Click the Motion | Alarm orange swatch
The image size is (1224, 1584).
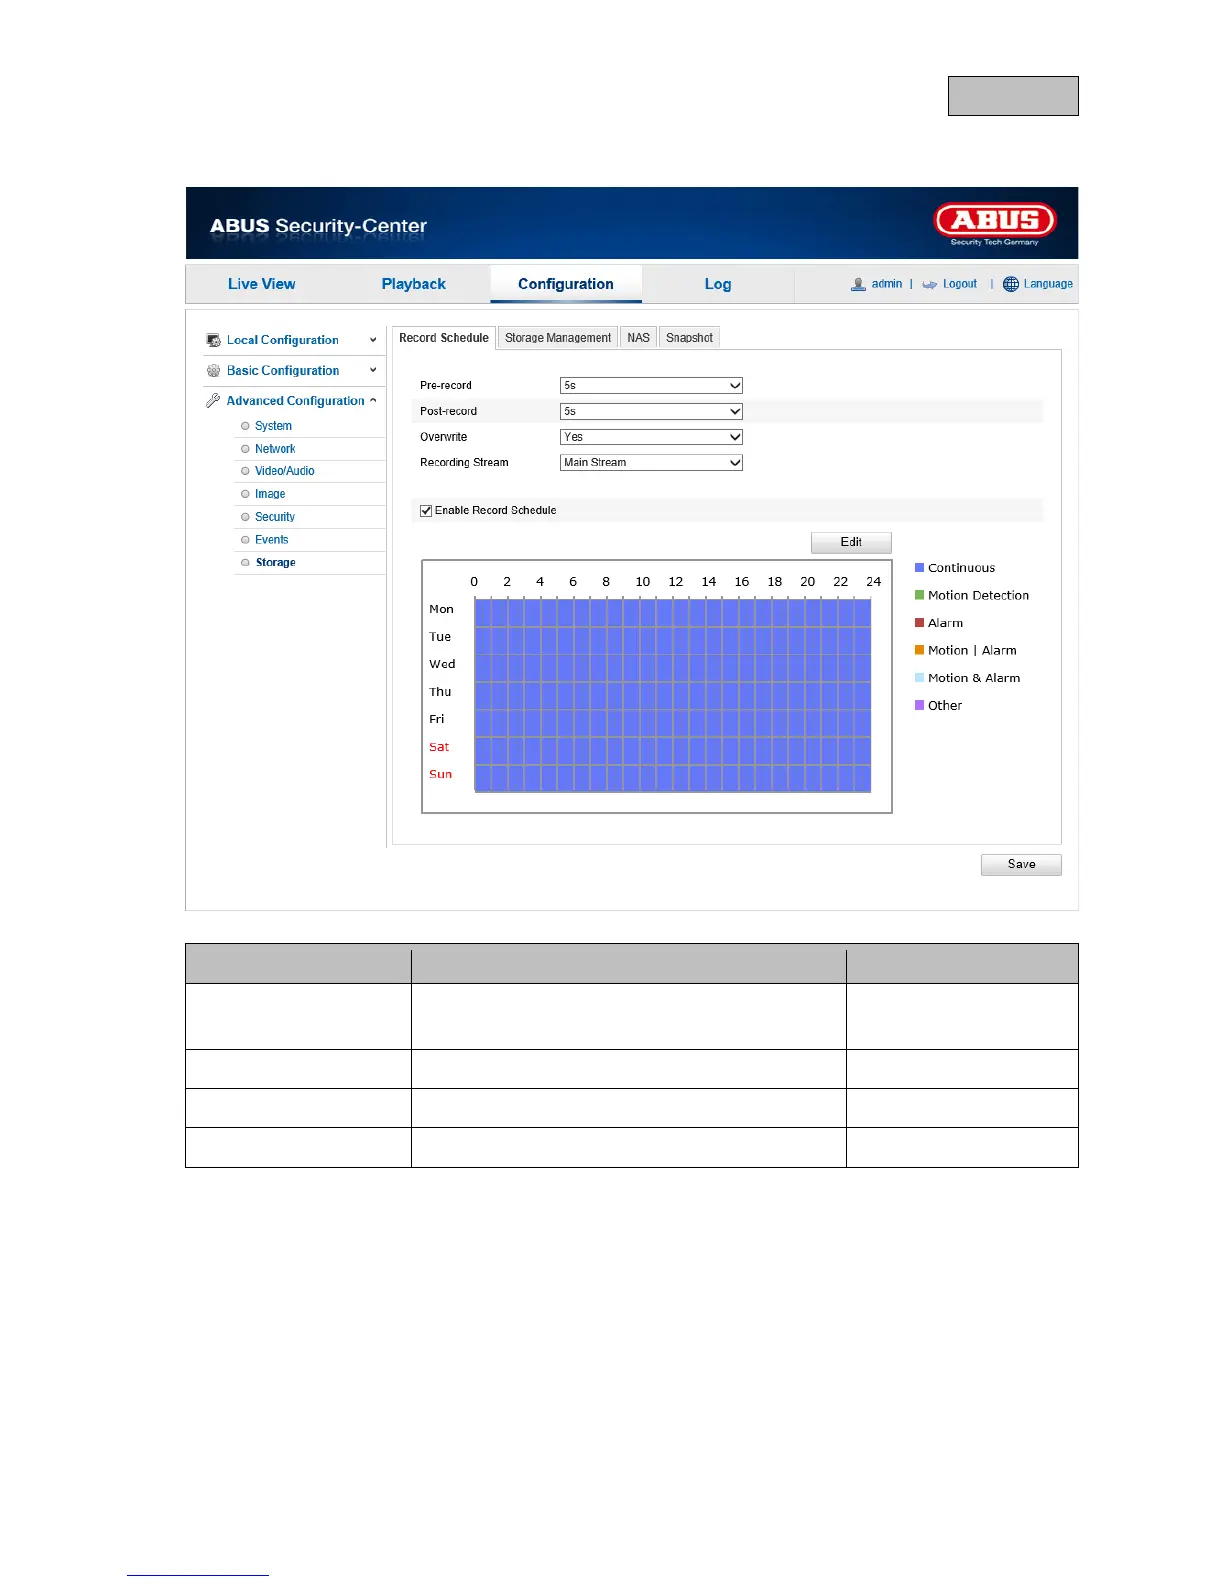pos(919,650)
